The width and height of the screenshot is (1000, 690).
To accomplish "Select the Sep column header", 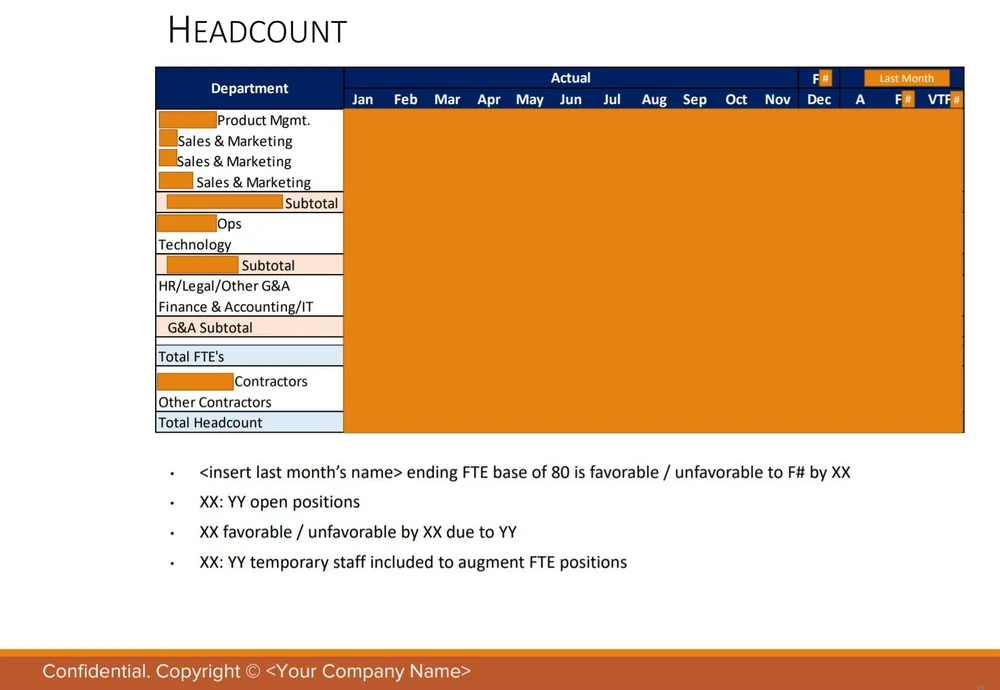I will (x=695, y=99).
